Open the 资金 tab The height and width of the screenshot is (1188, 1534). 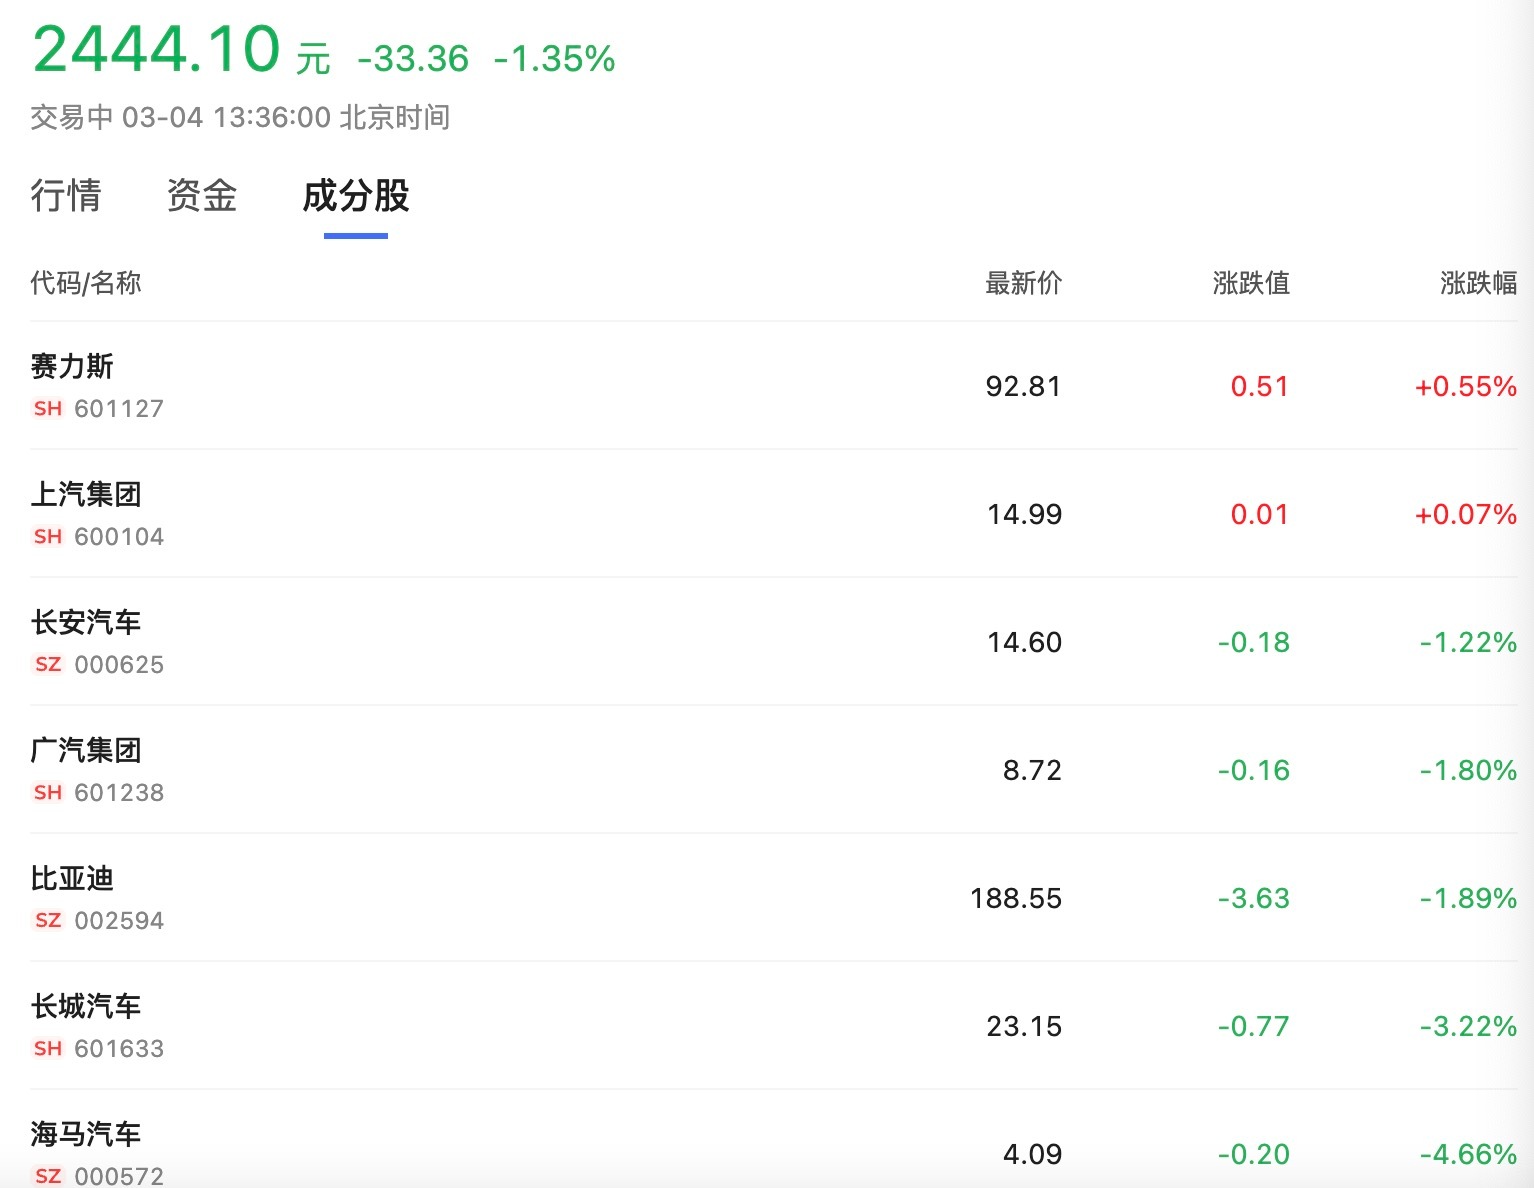[x=202, y=196]
